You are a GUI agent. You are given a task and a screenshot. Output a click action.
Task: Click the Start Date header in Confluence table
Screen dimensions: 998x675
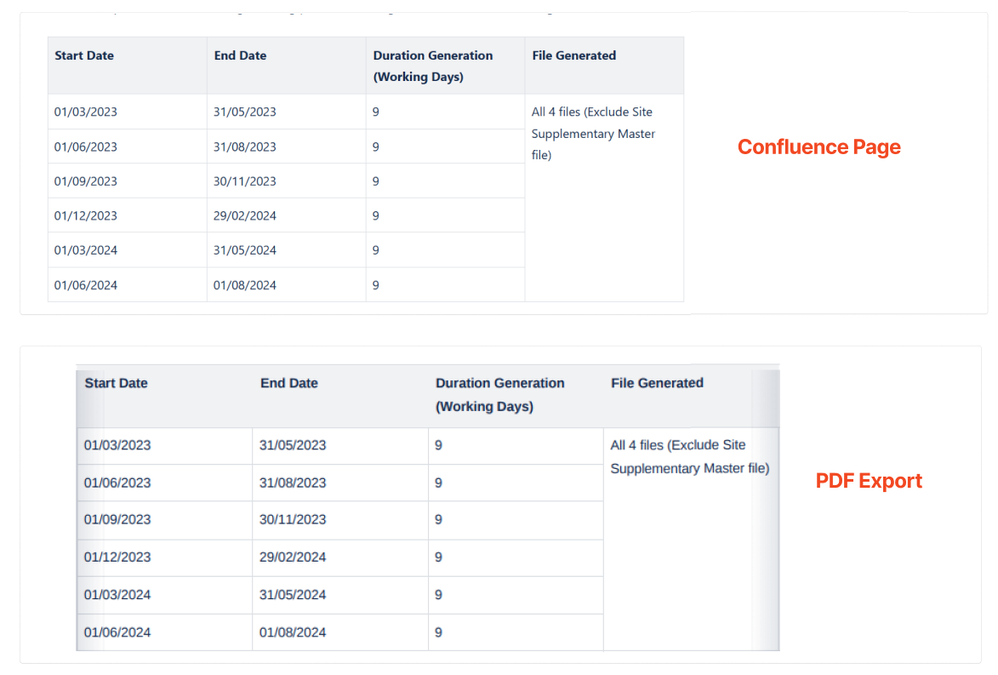[x=127, y=66]
